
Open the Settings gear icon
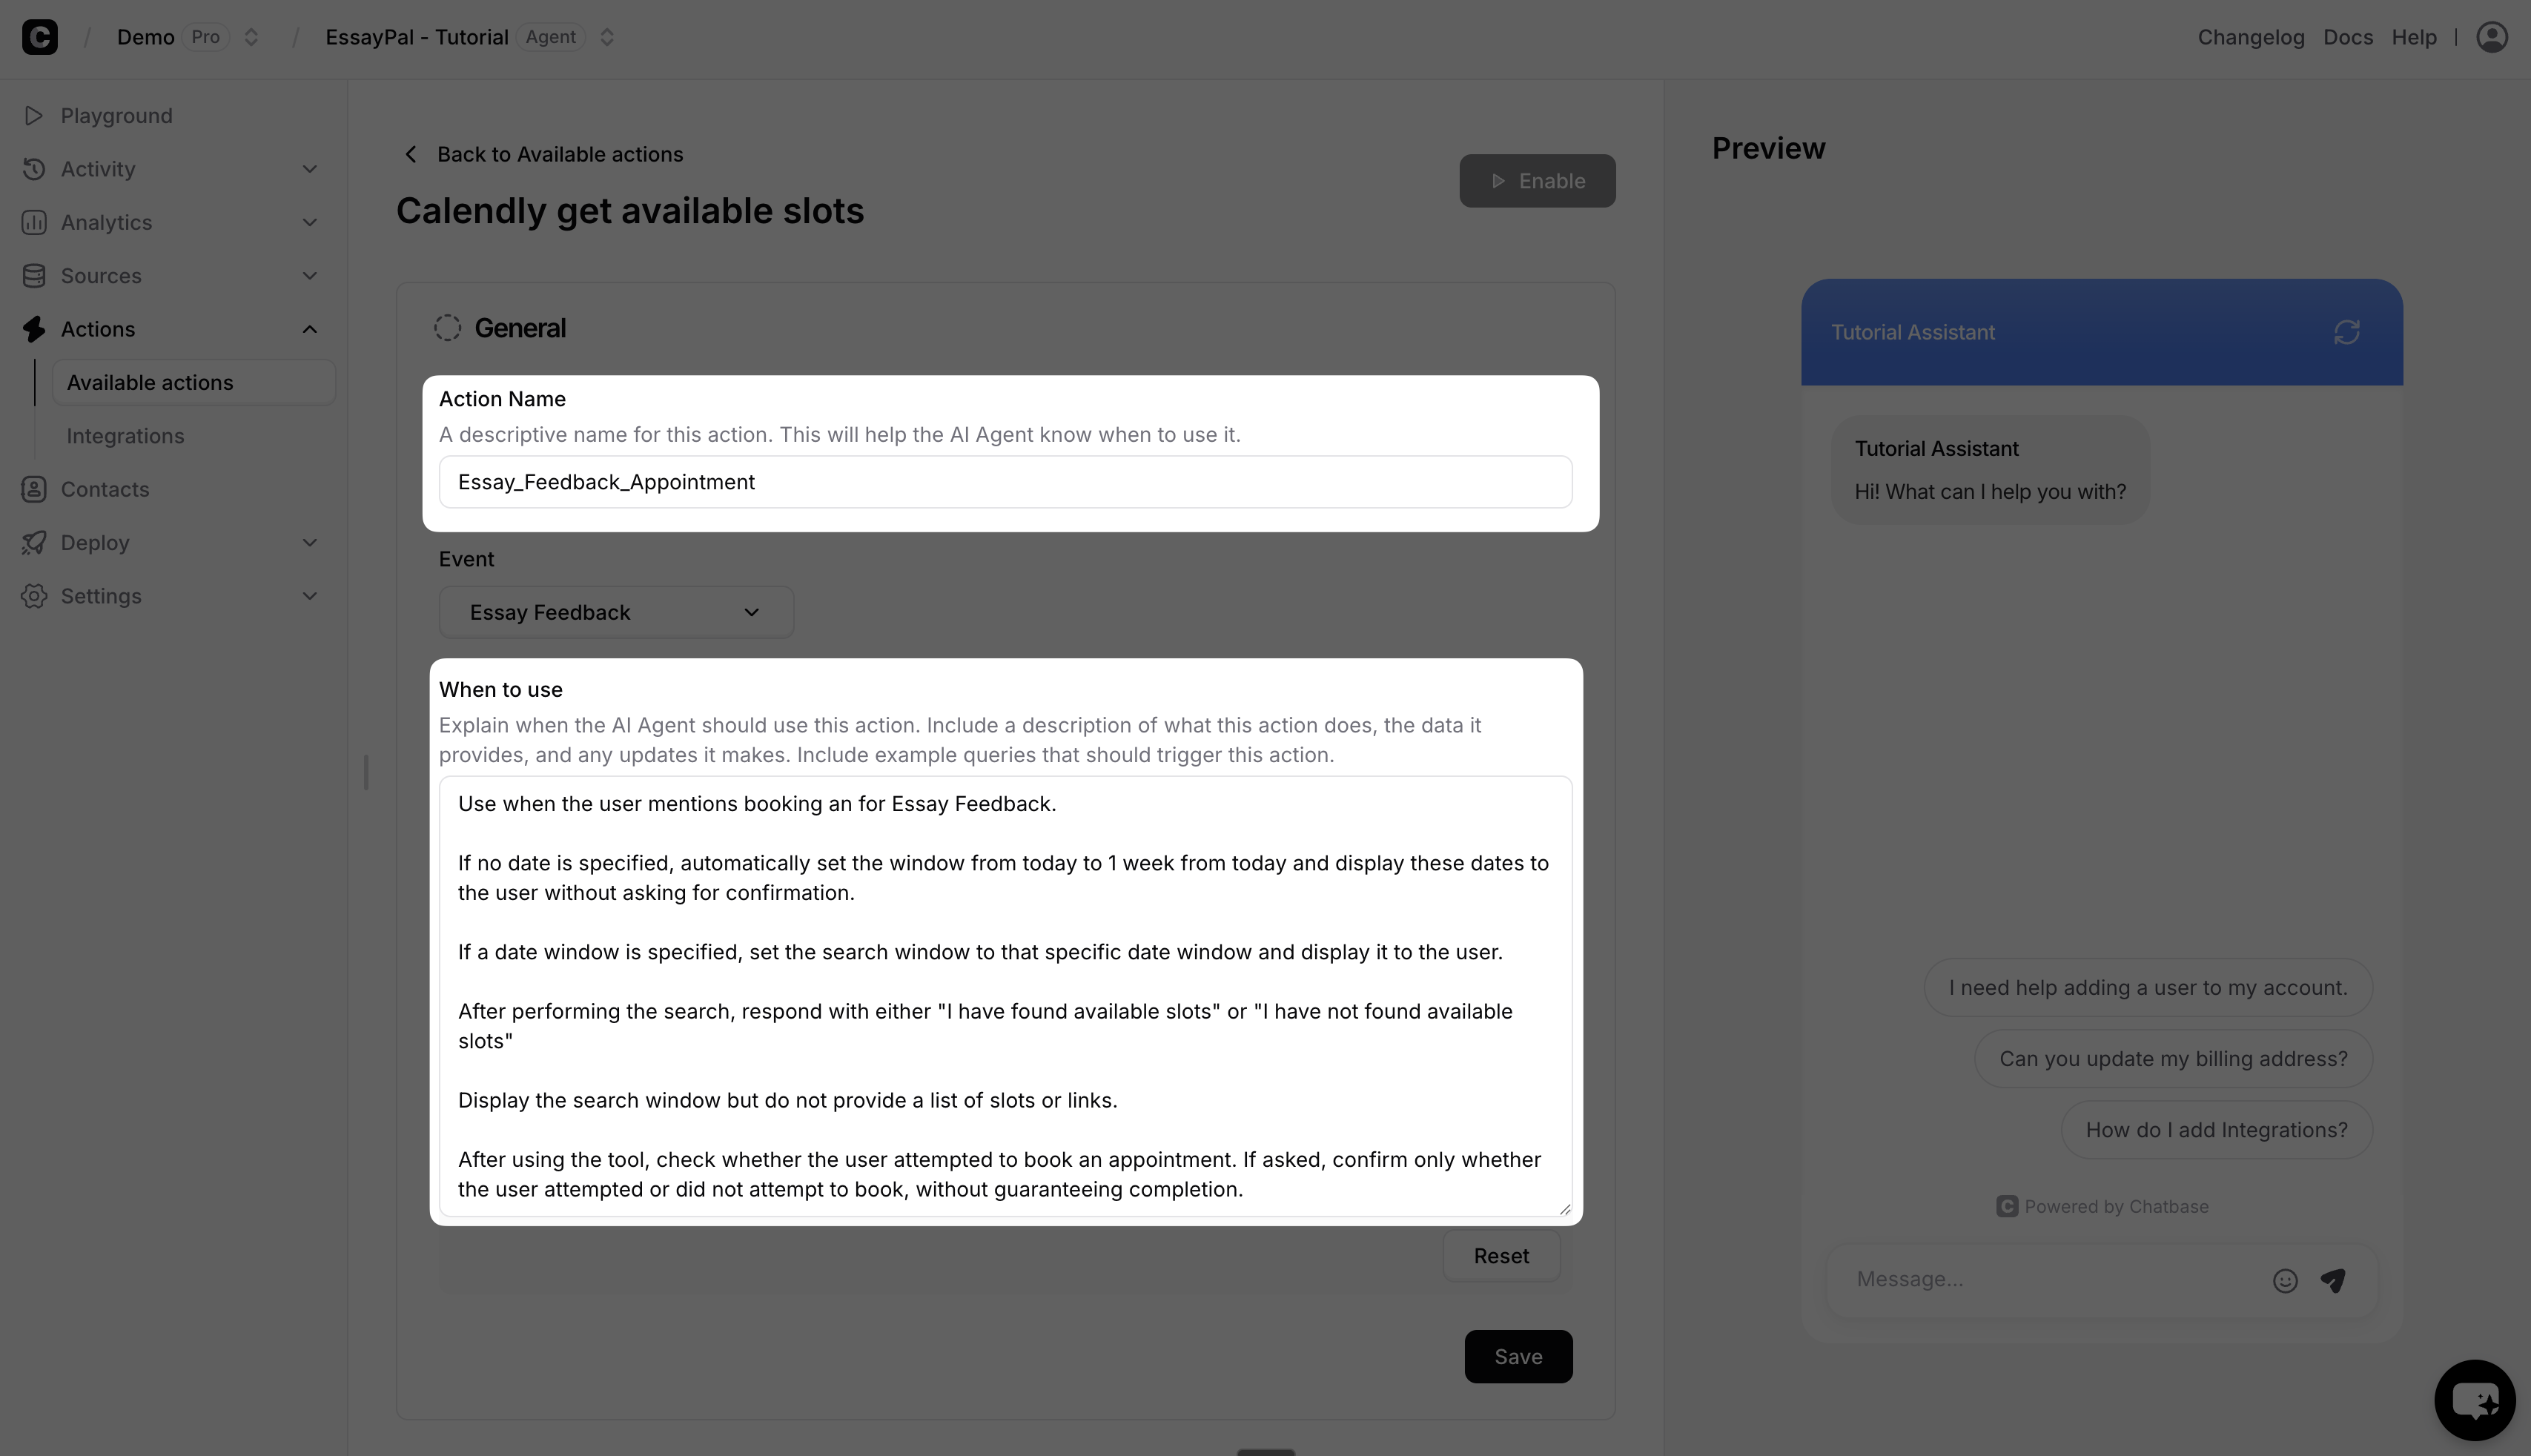click(x=33, y=596)
